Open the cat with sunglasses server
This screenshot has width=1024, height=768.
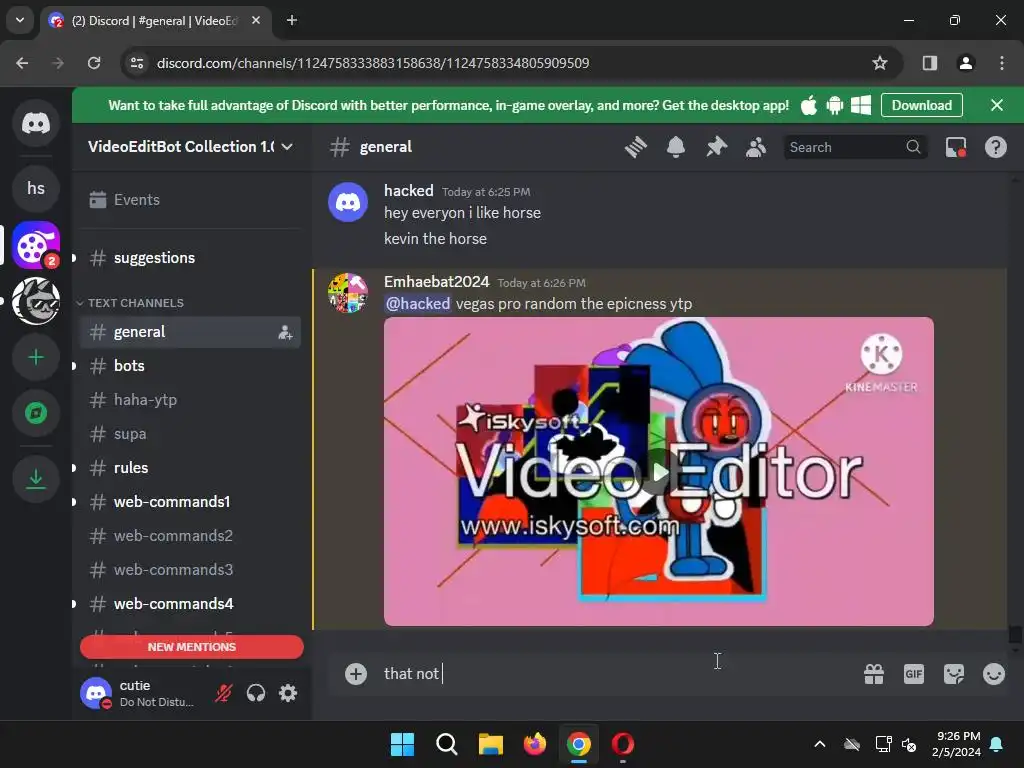[x=36, y=301]
